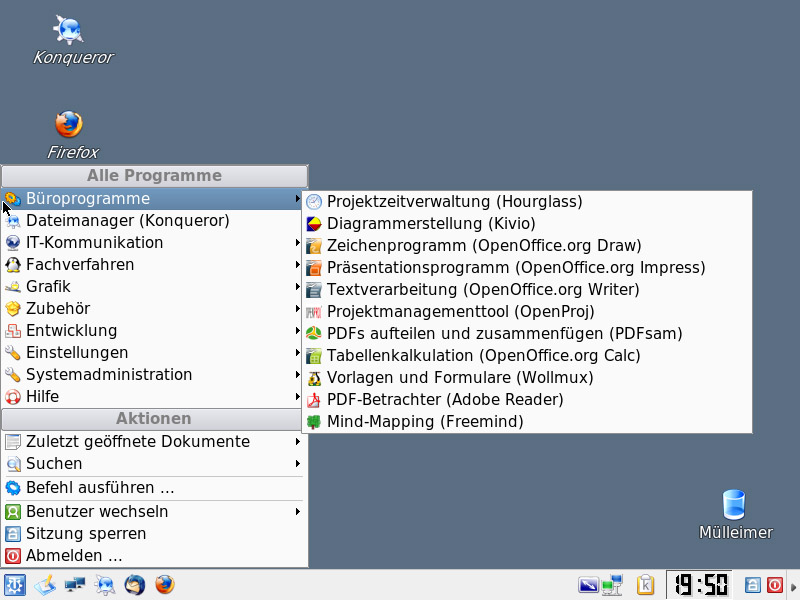Click the pencil-and-paper launcher in the panel
This screenshot has height=600, width=800.
(45, 585)
